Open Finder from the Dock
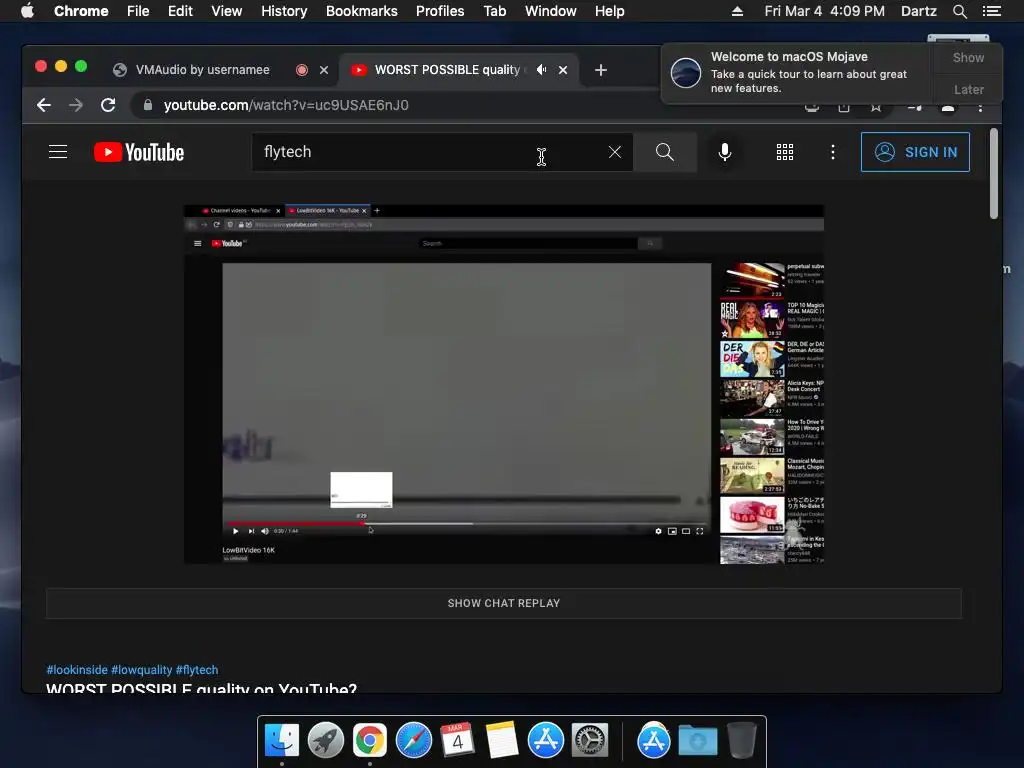Viewport: 1024px width, 768px height. click(282, 741)
